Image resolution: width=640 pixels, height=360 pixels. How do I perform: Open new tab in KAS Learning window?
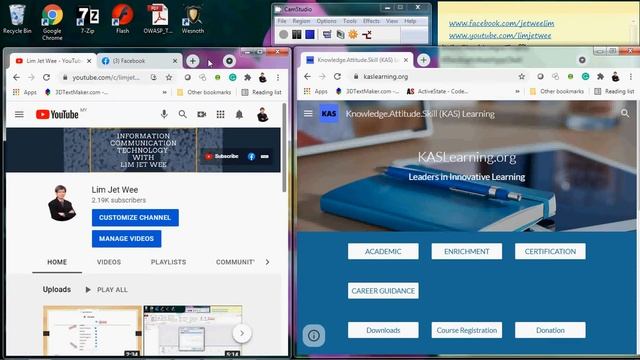click(423, 60)
